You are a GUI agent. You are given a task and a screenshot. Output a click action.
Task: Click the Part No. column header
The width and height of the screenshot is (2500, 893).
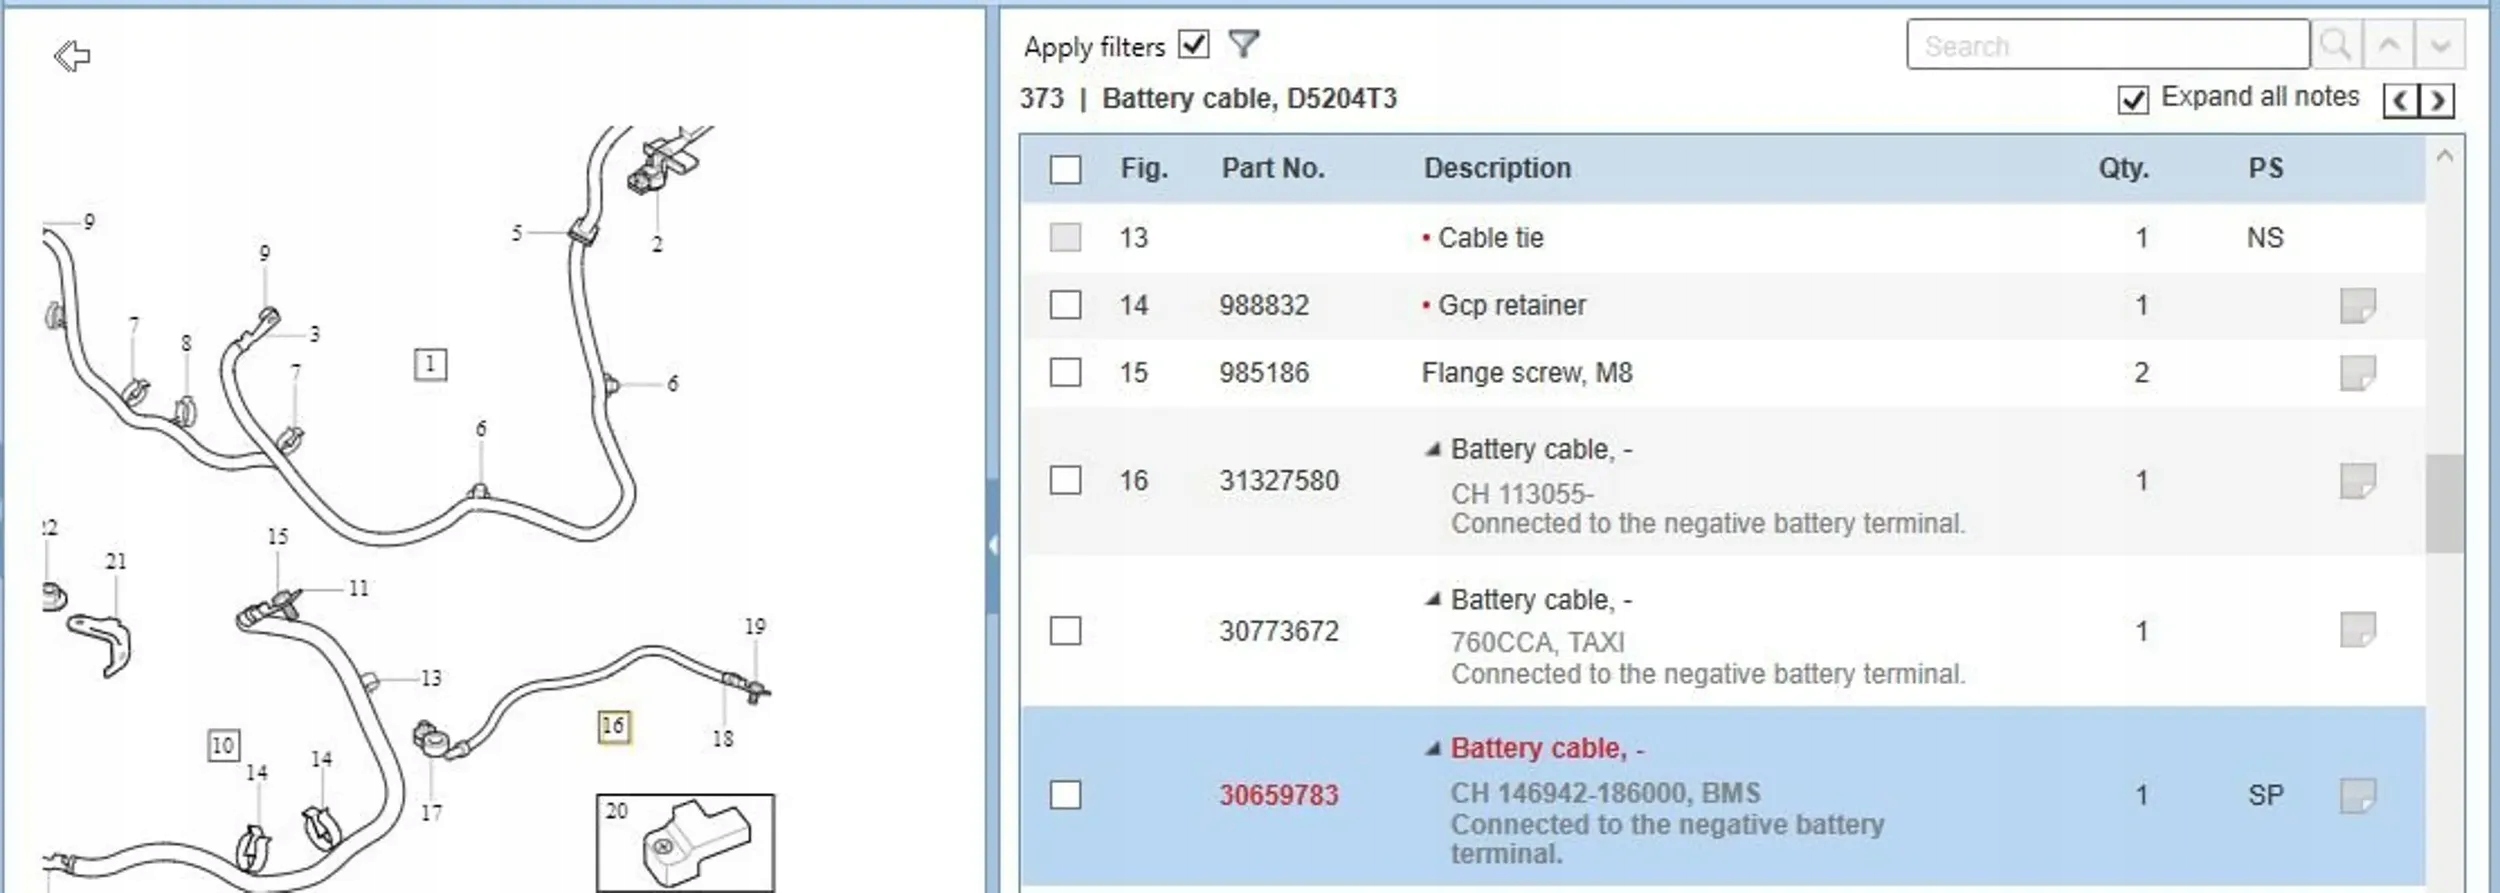pyautogui.click(x=1273, y=168)
